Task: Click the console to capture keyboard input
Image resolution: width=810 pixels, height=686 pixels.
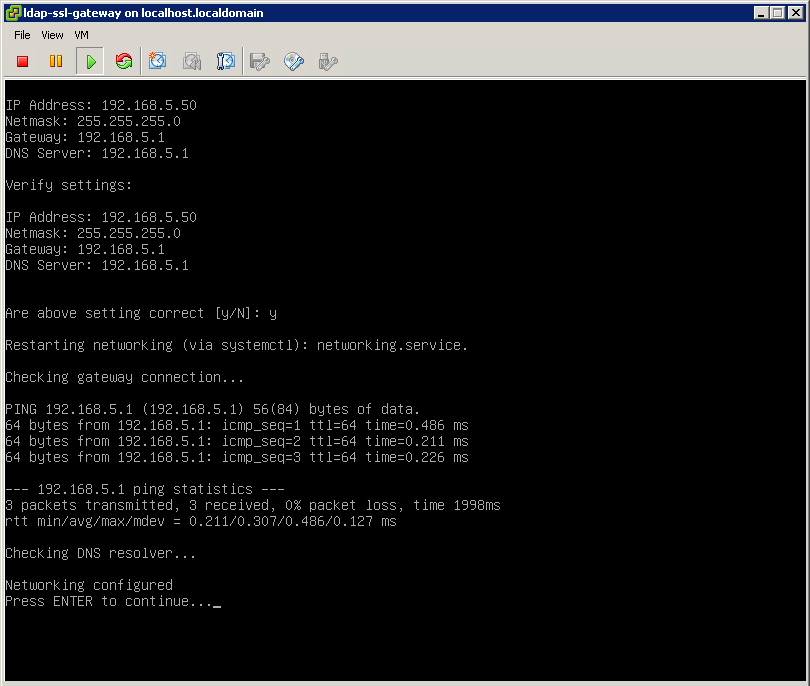Action: coord(400,400)
